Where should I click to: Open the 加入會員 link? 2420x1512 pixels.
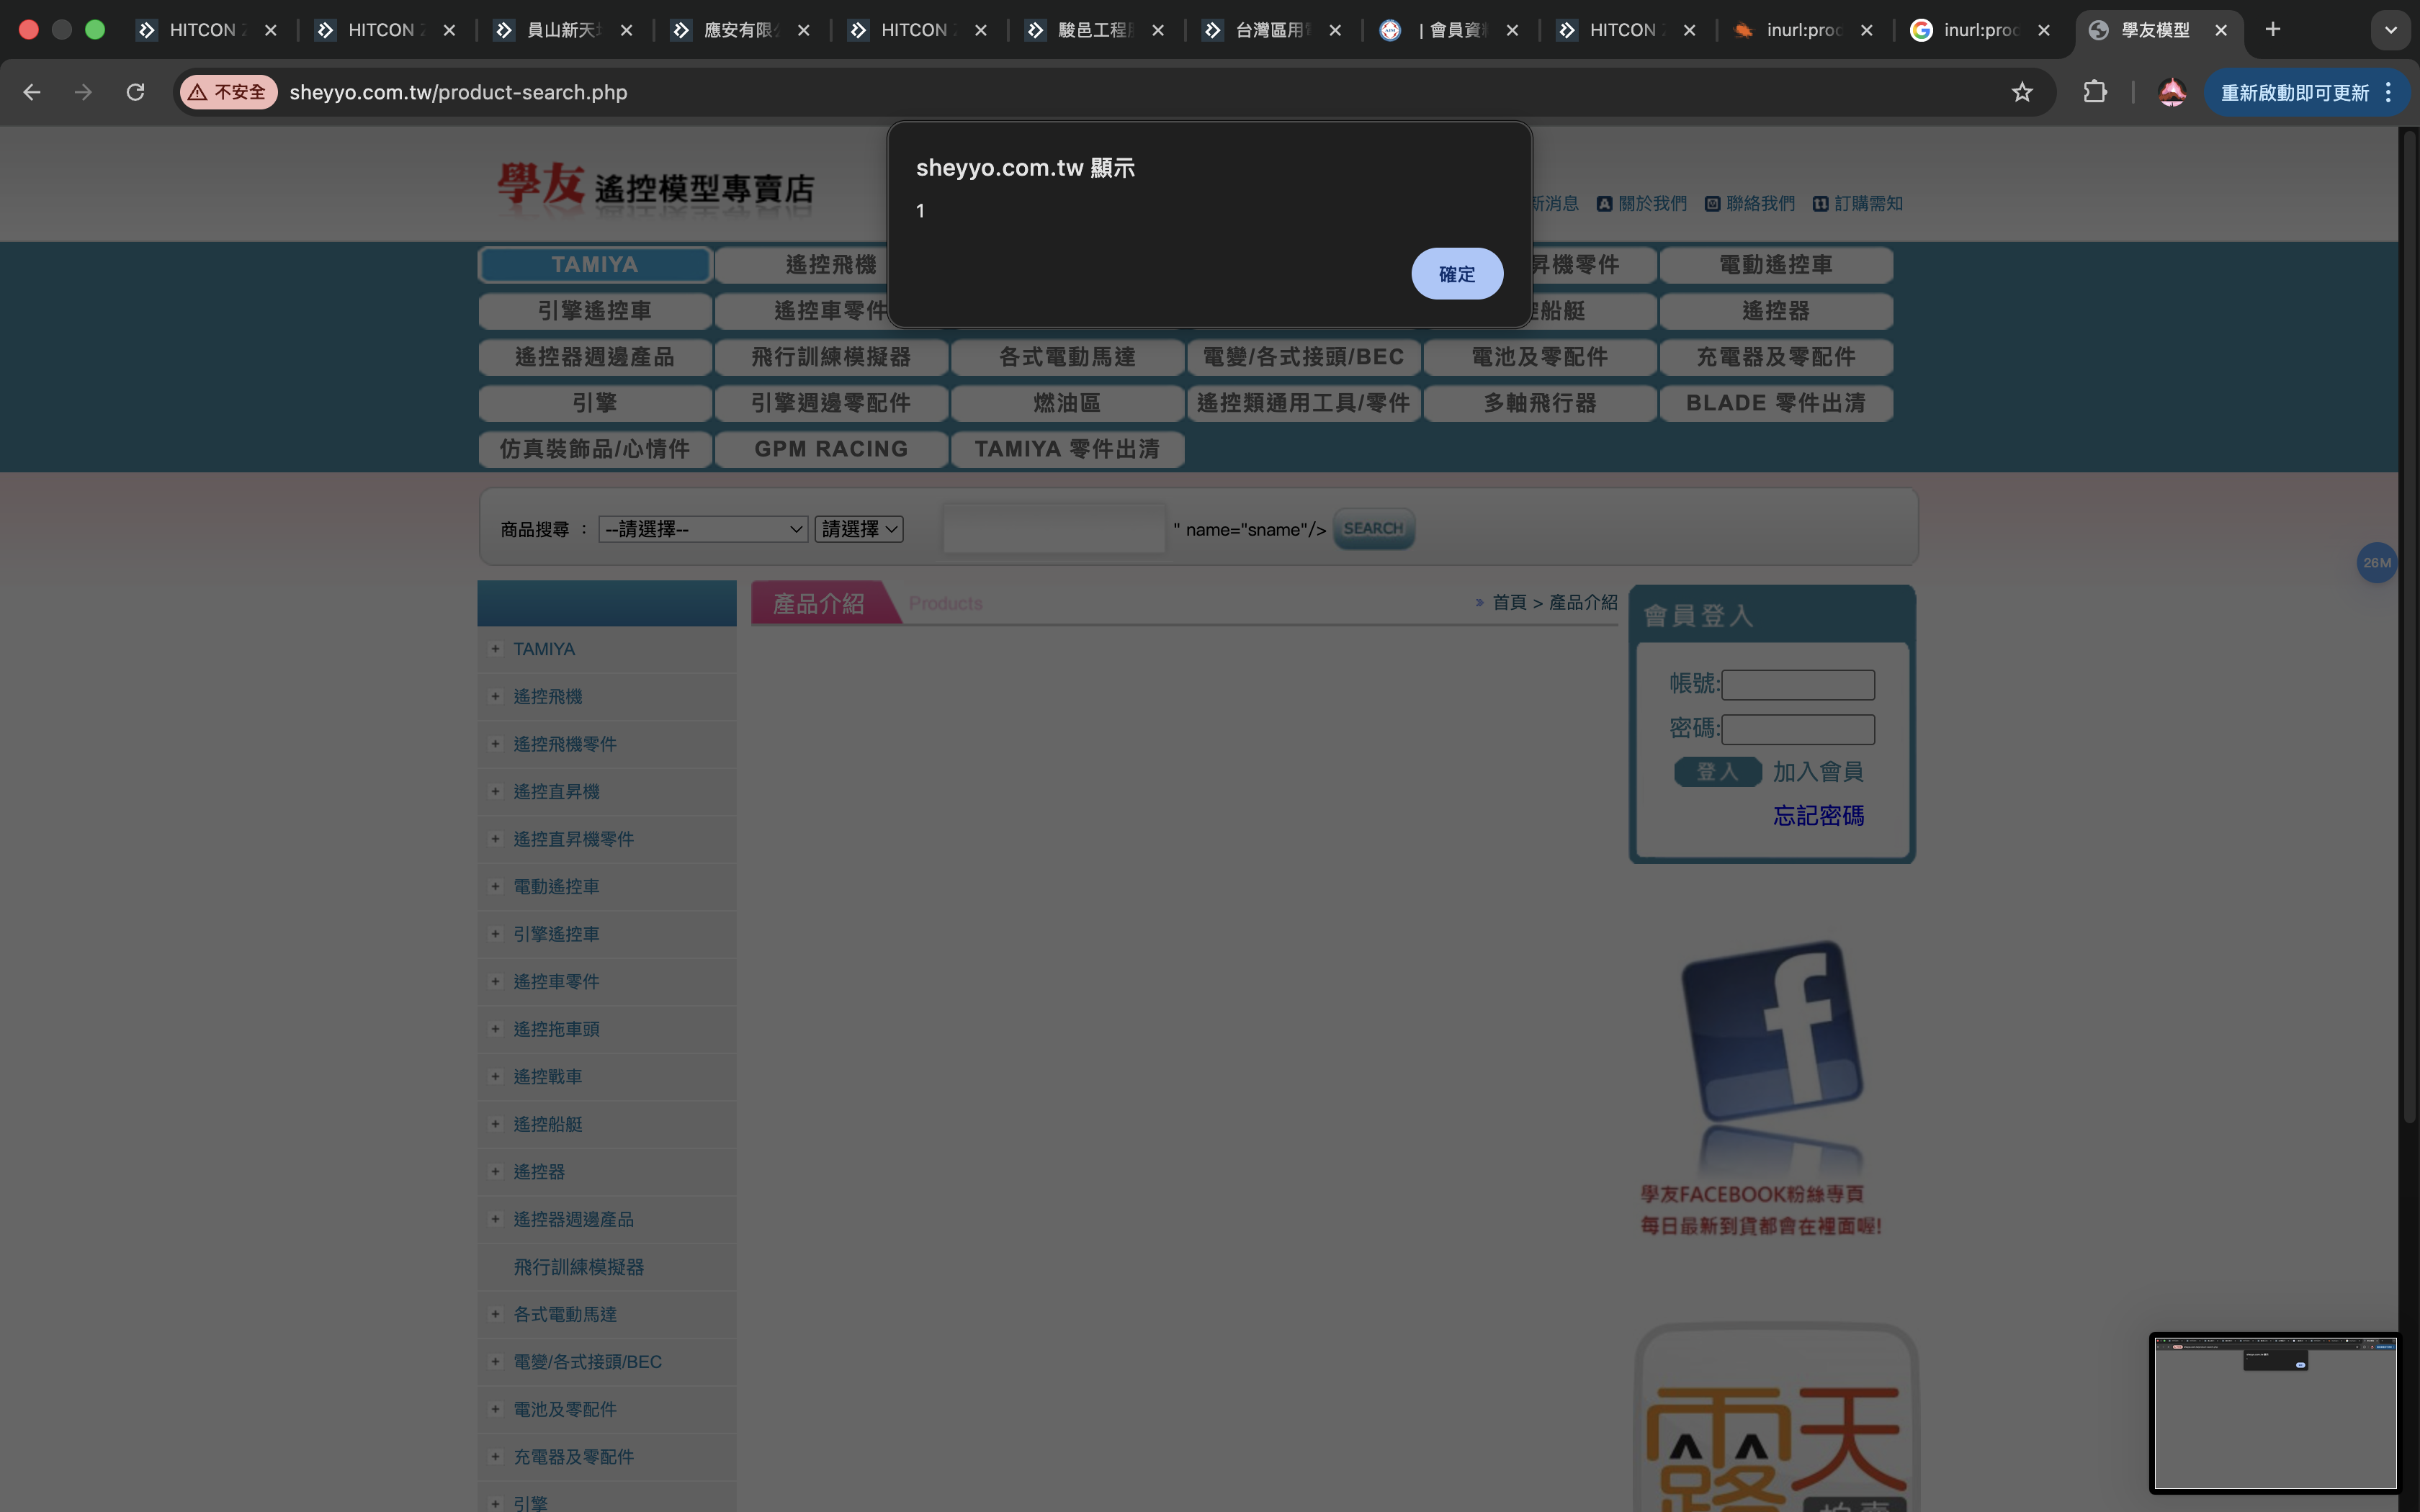[x=1817, y=772]
